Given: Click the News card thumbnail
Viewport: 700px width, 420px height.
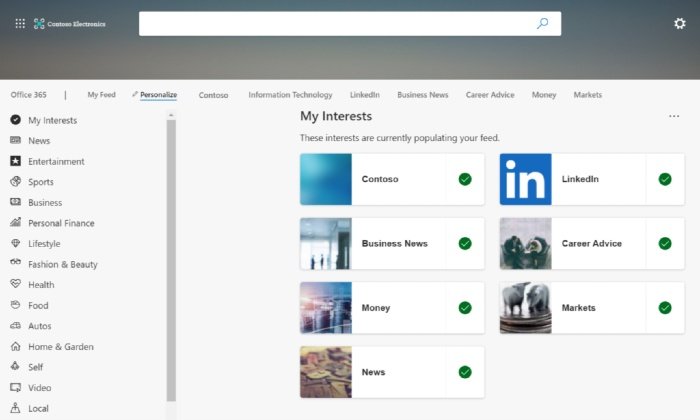Looking at the screenshot, I should click(x=326, y=372).
